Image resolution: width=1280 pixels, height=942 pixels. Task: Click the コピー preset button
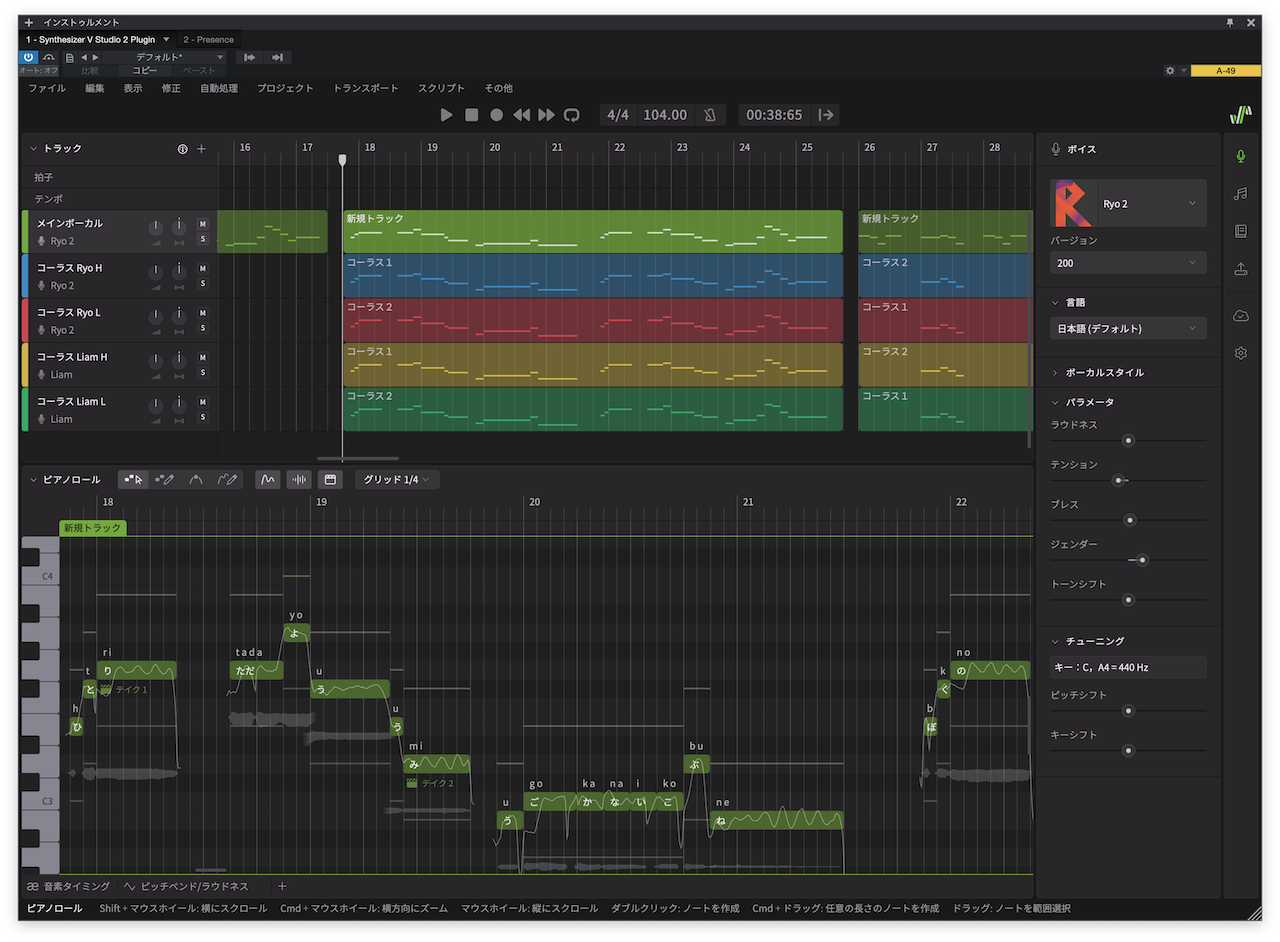click(x=145, y=71)
